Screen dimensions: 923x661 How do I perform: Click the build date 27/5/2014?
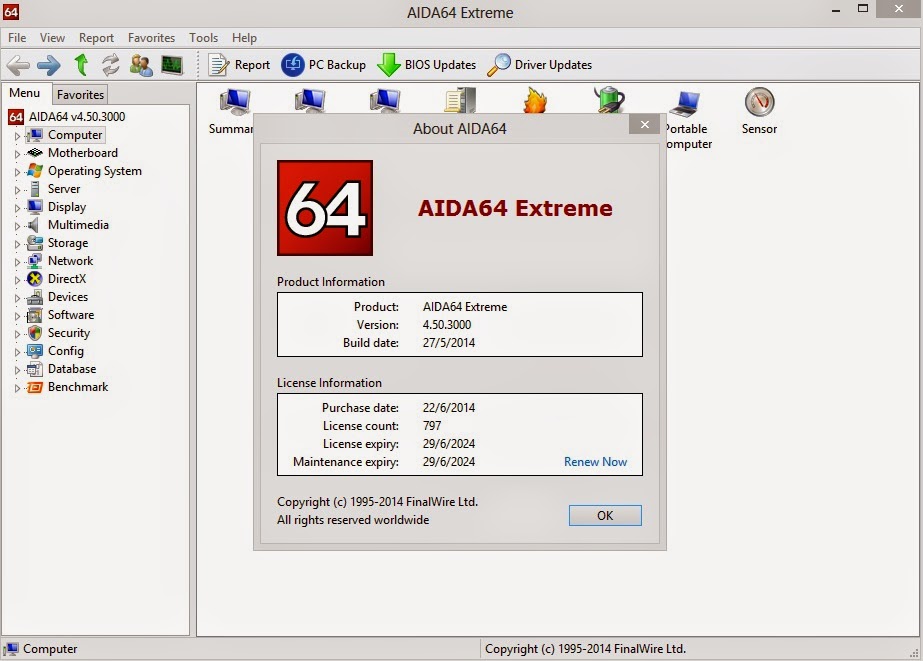(x=449, y=343)
